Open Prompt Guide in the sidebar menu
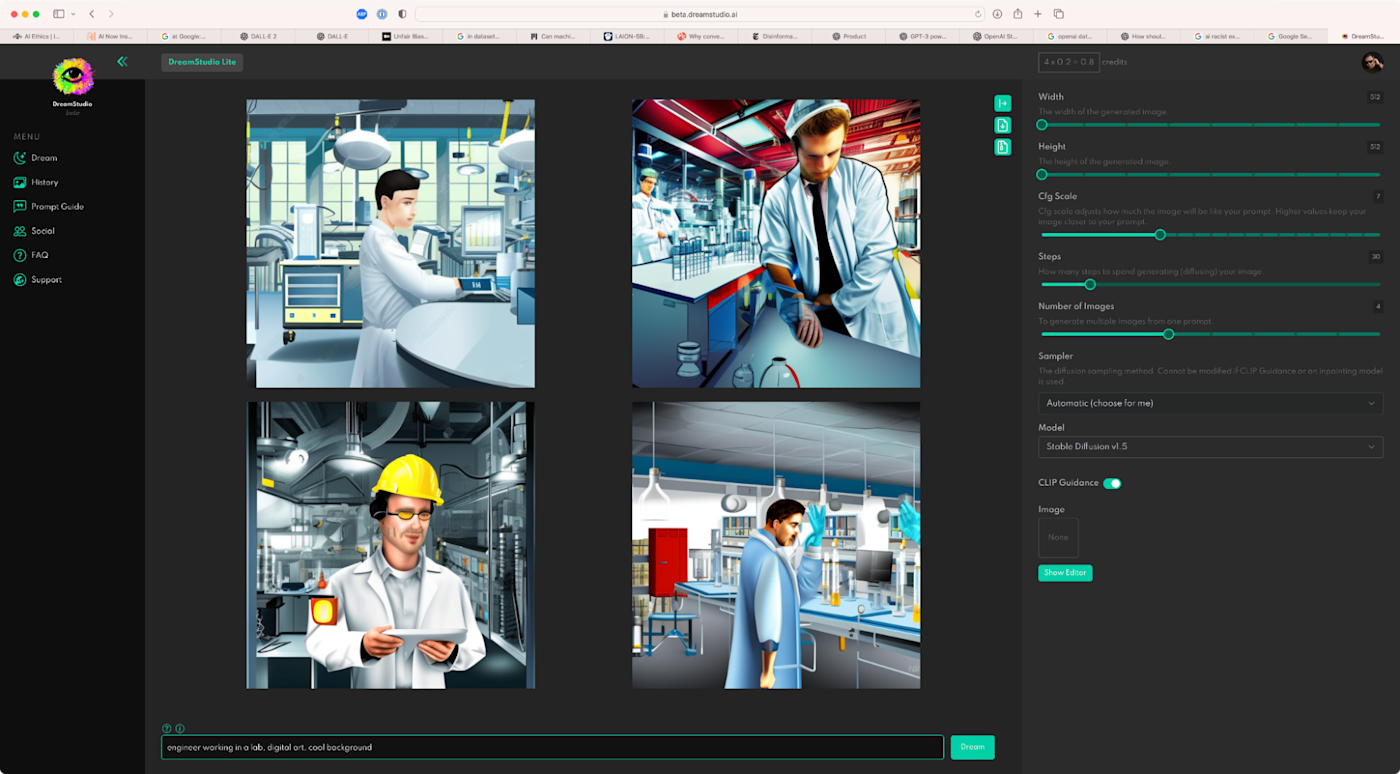Image resolution: width=1400 pixels, height=774 pixels. (57, 206)
